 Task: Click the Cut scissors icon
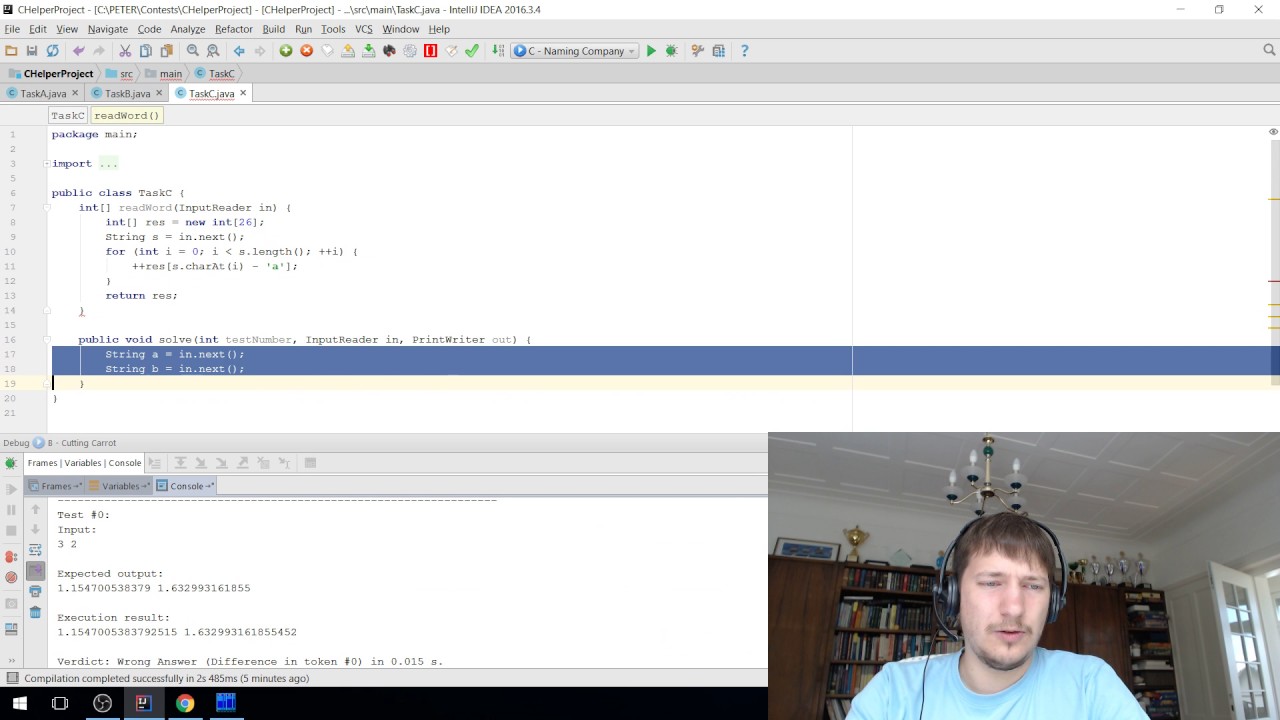(x=125, y=51)
